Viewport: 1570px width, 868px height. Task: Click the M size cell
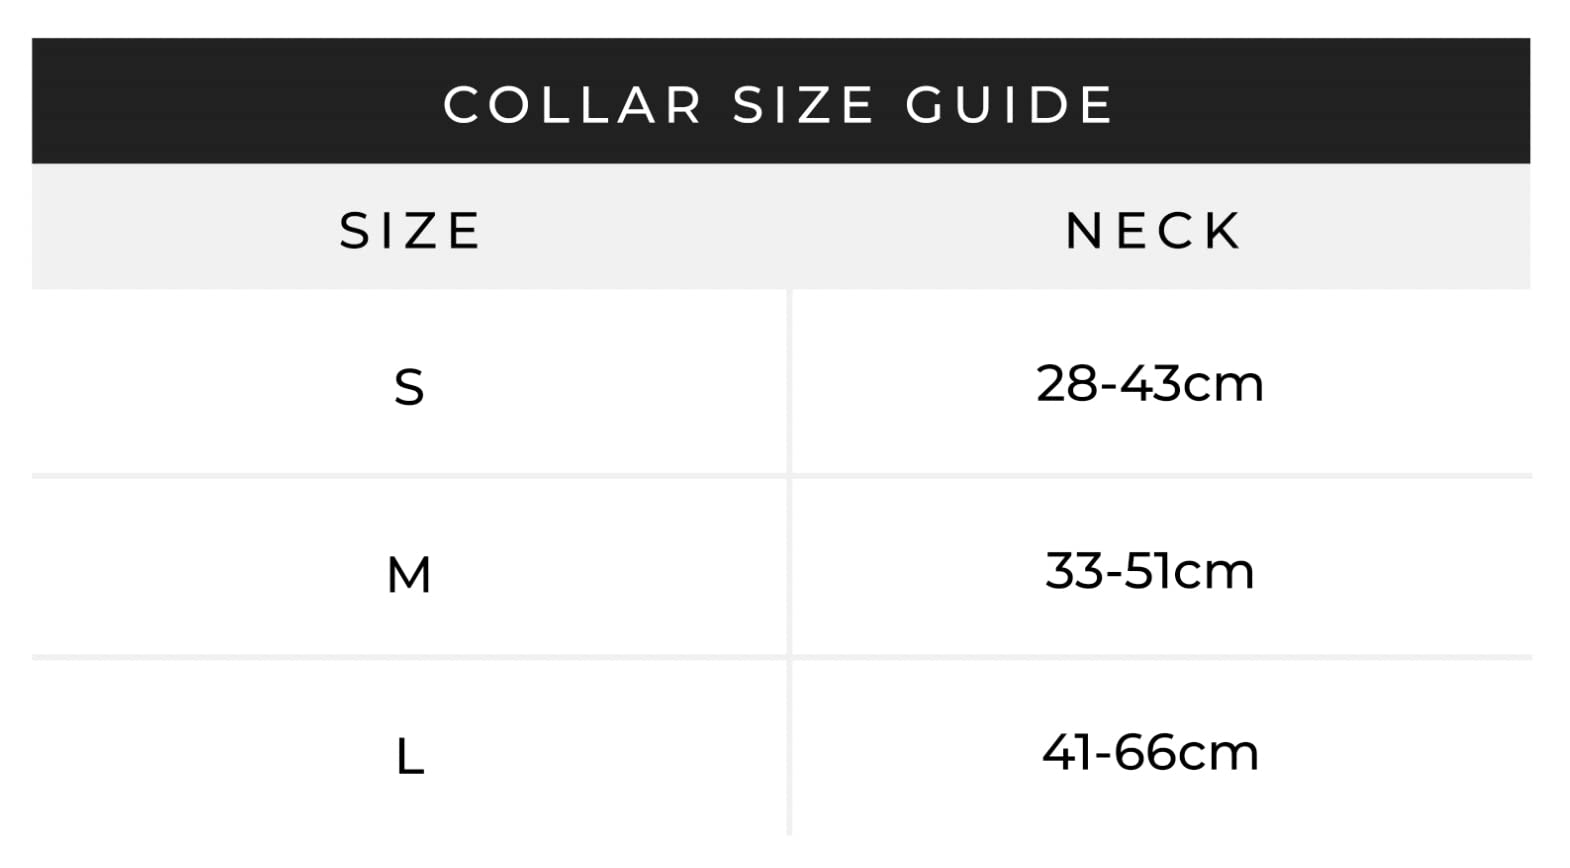point(409,575)
